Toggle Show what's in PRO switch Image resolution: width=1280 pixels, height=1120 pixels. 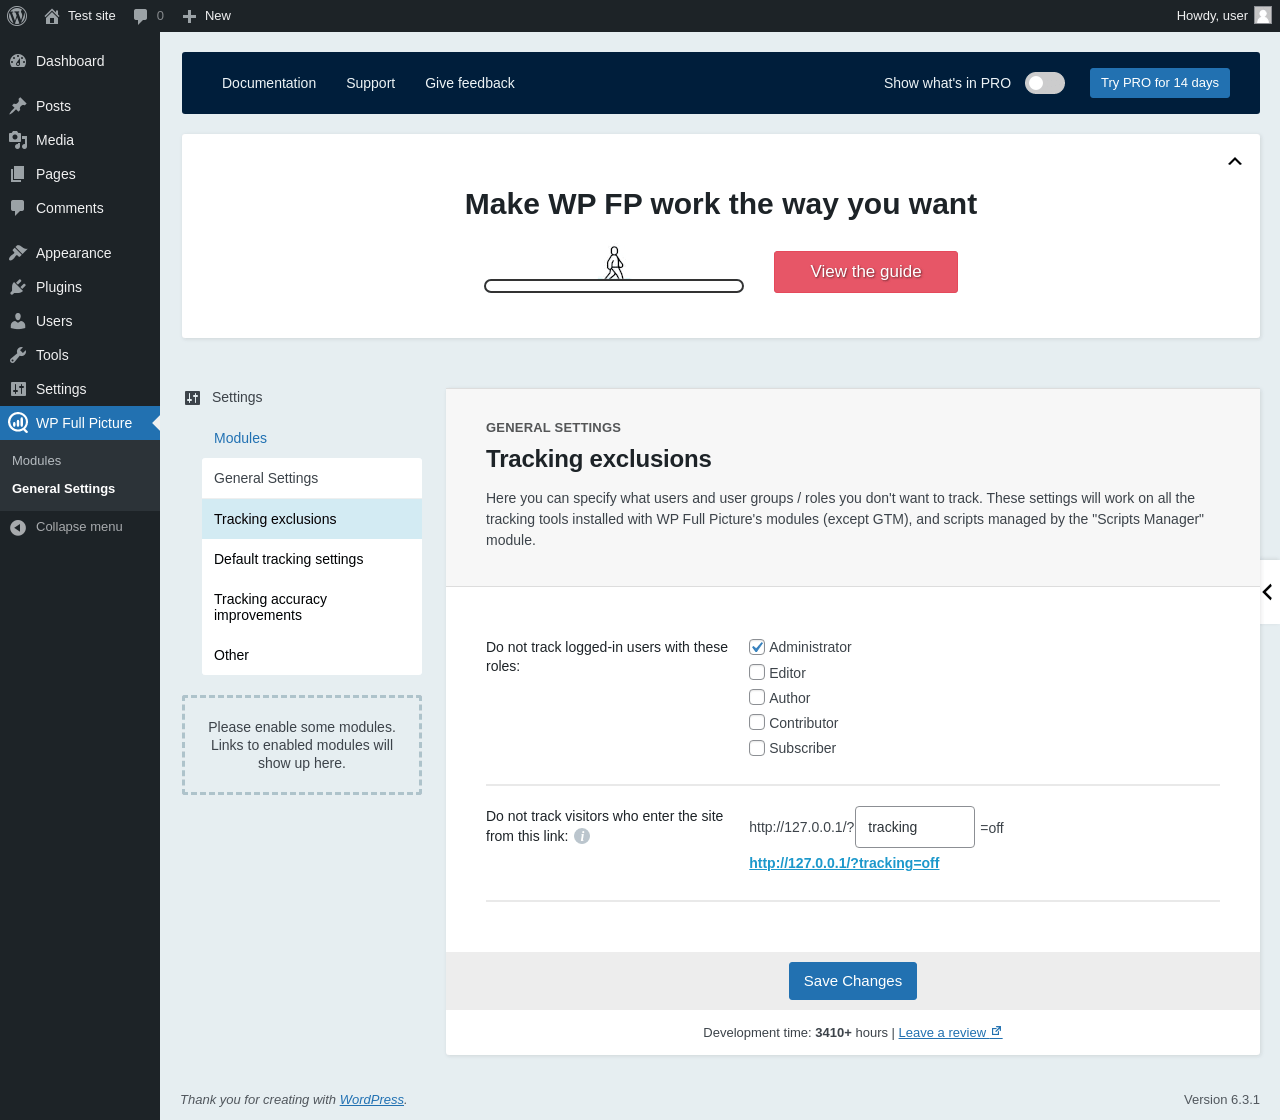[x=1045, y=83]
